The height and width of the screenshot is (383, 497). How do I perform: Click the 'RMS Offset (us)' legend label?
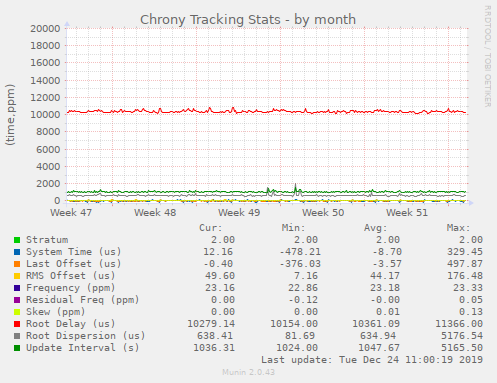pyautogui.click(x=71, y=276)
